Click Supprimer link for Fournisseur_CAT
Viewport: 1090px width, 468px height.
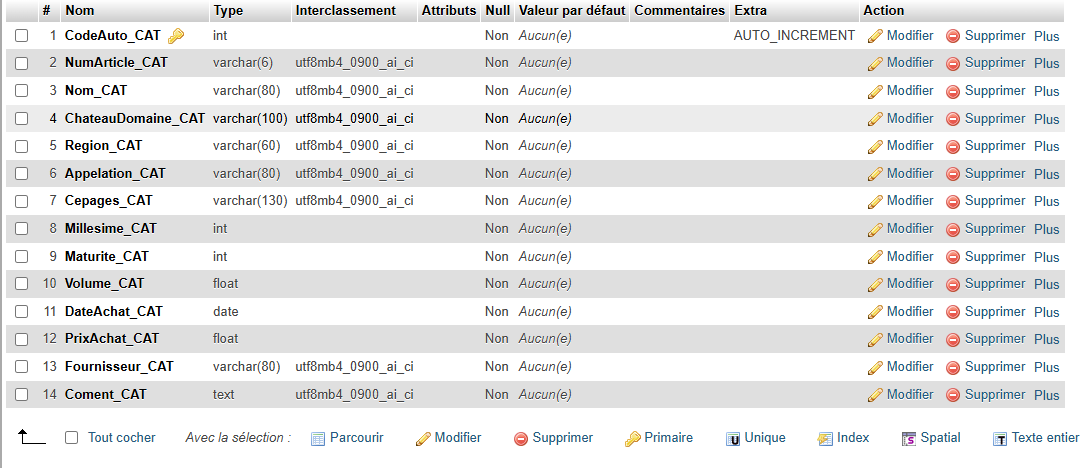point(995,366)
